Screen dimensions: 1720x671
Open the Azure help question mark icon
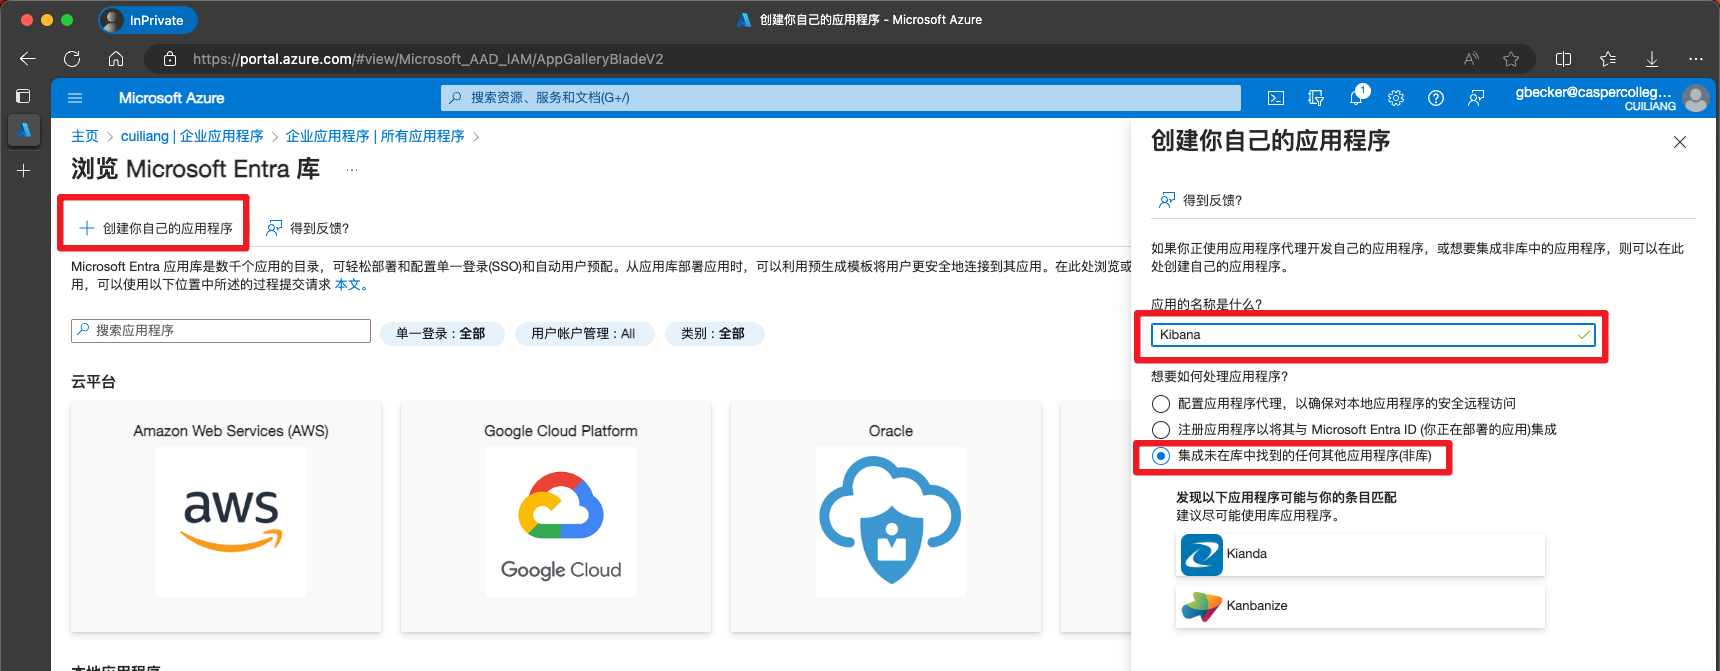coord(1436,98)
